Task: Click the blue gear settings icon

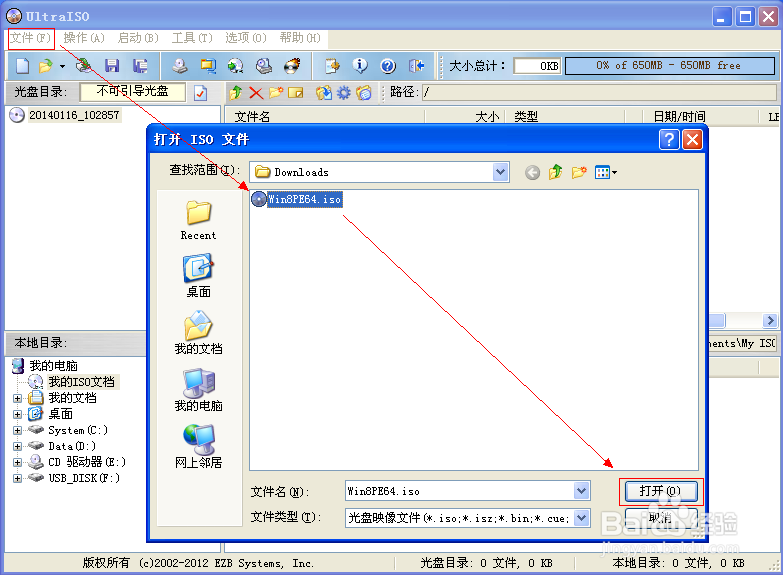Action: pos(344,93)
